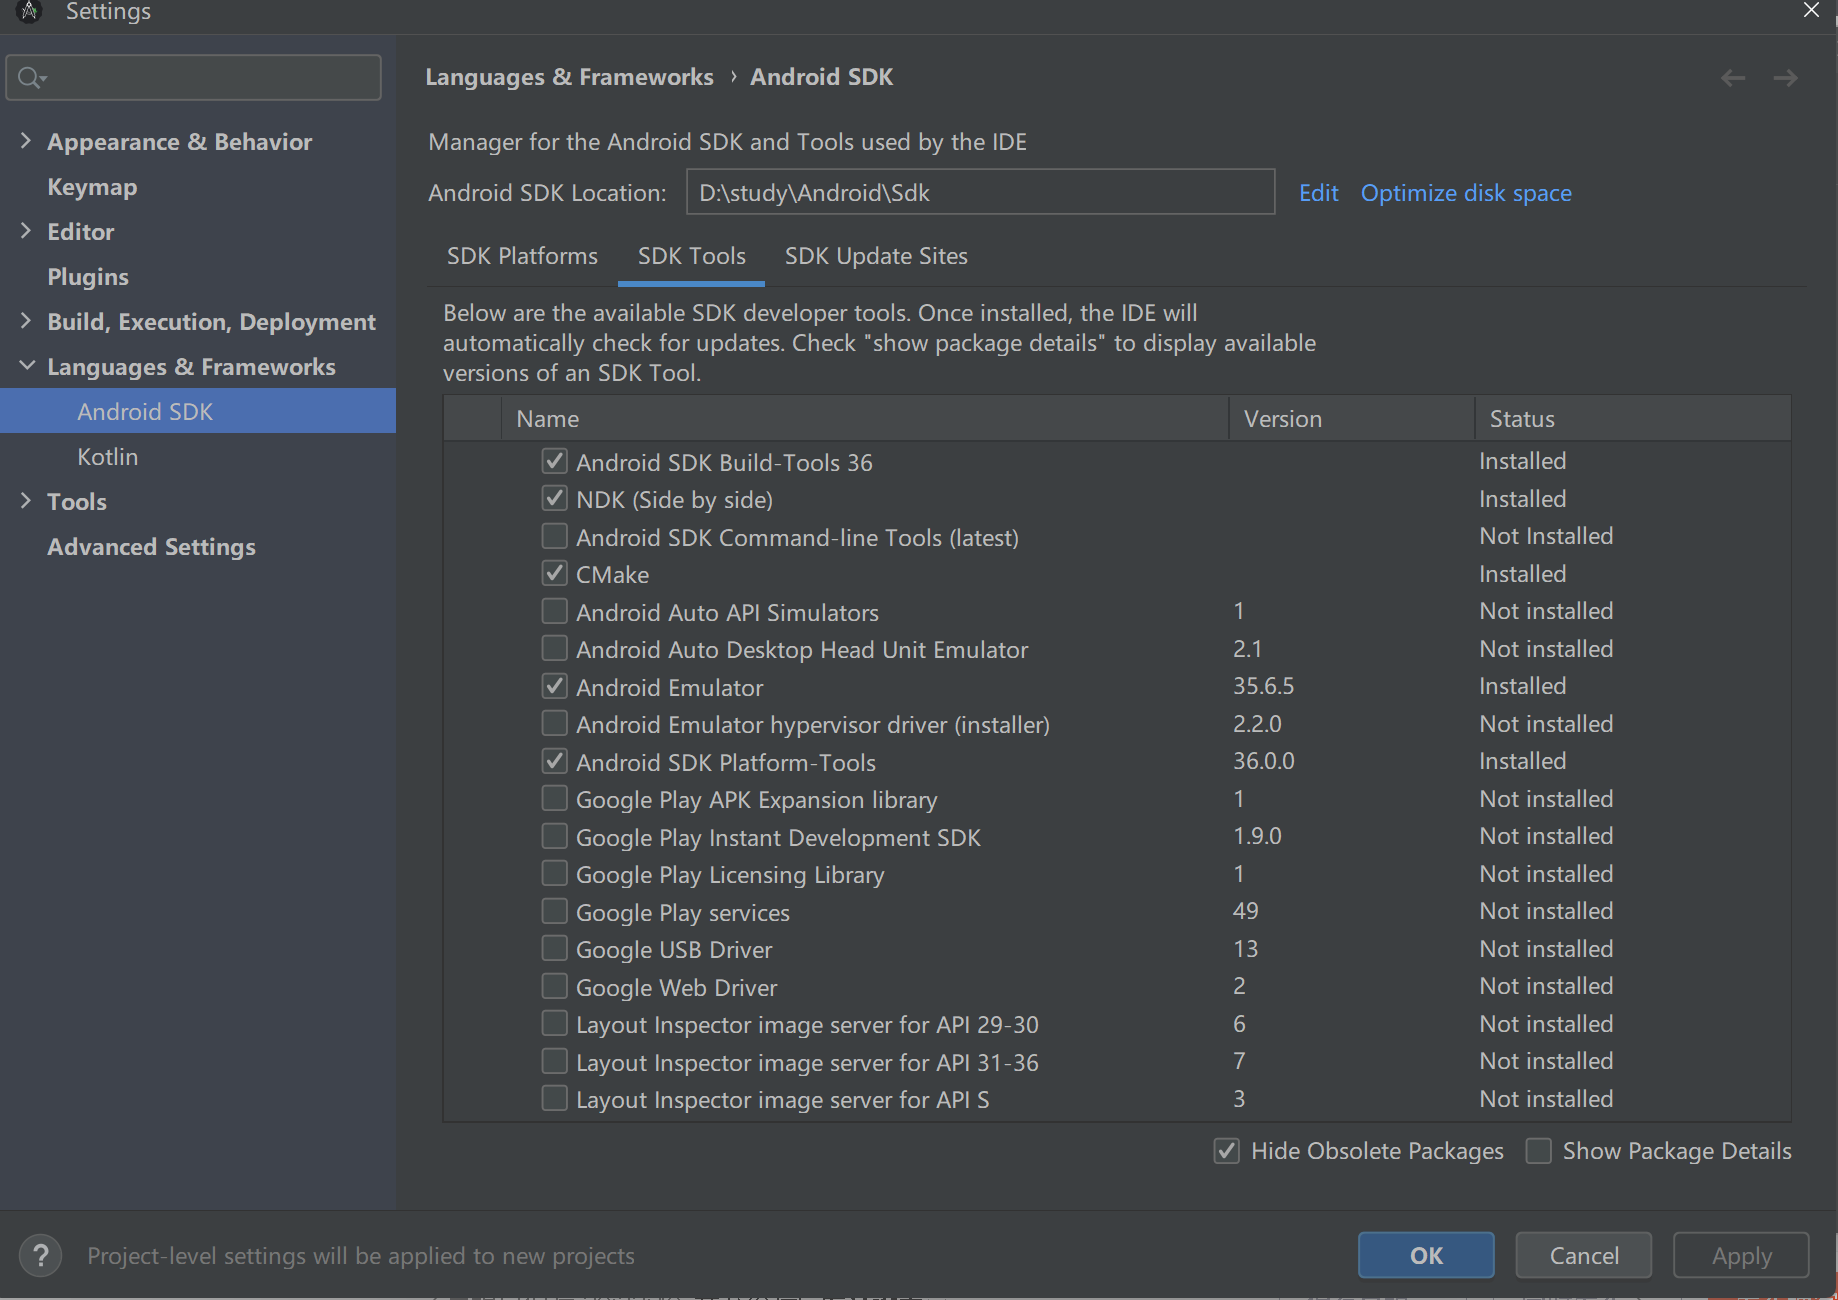Sort by Status column header

pos(1633,418)
